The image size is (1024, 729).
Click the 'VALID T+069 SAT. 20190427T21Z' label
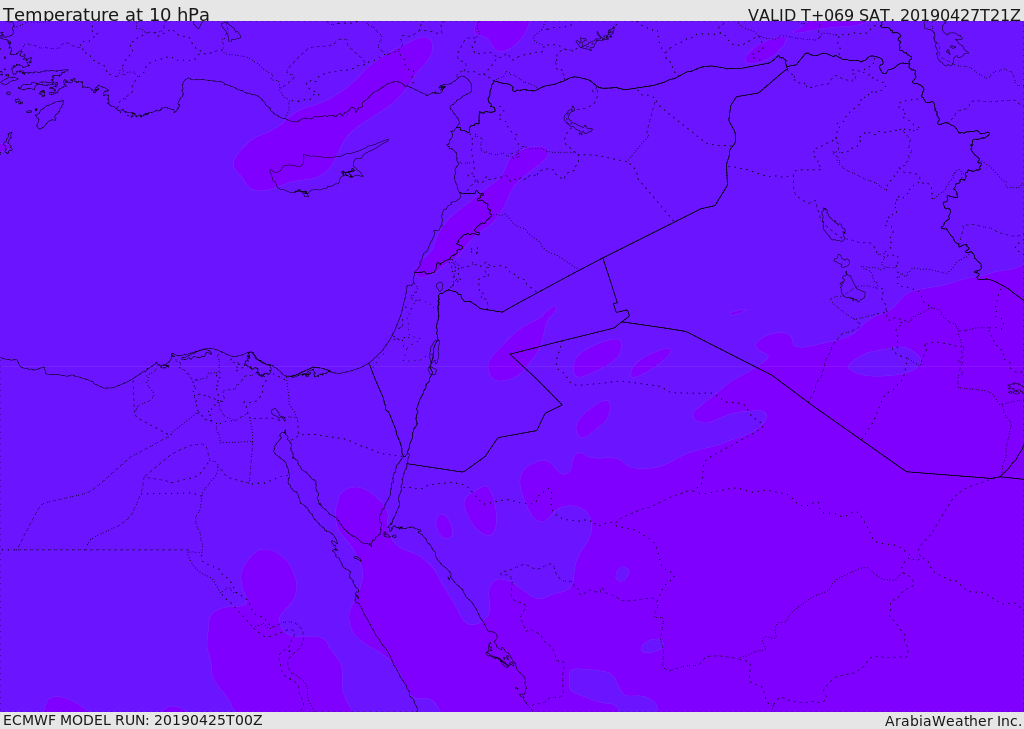pos(884,15)
